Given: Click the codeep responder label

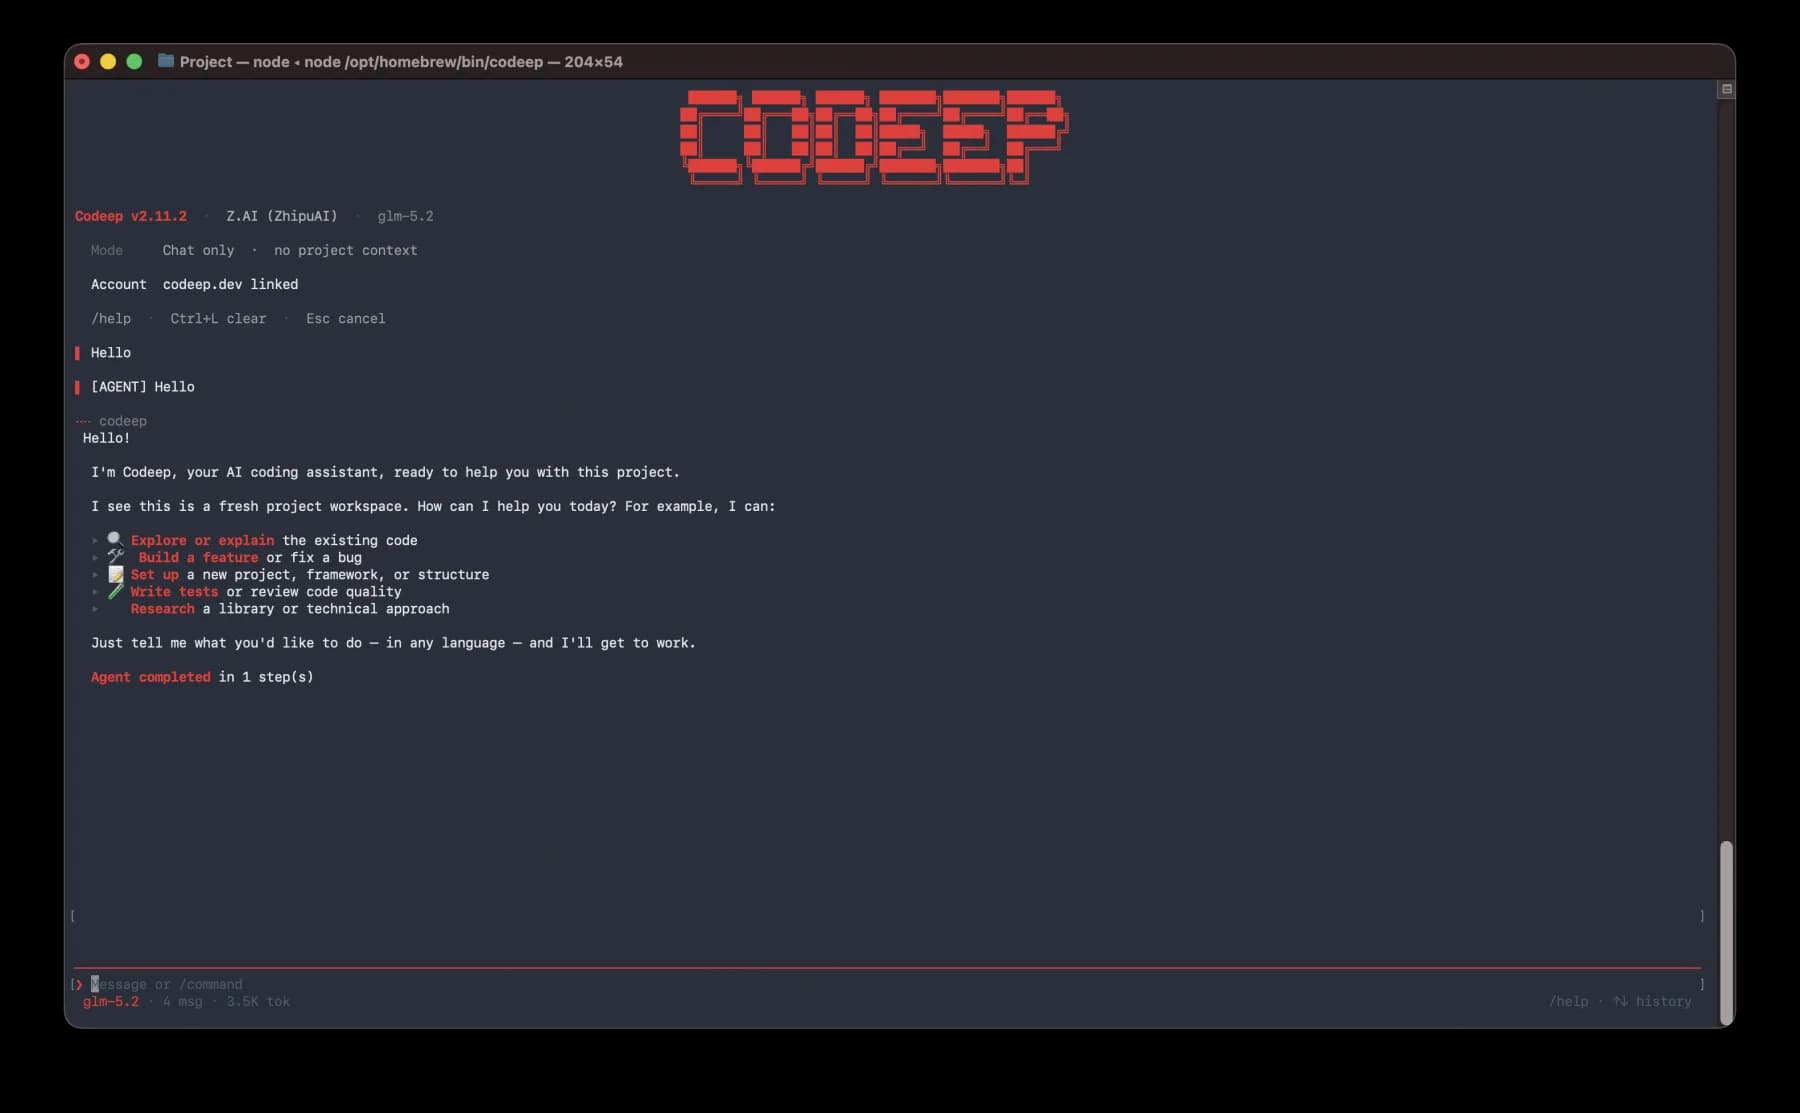Looking at the screenshot, I should click(x=123, y=421).
